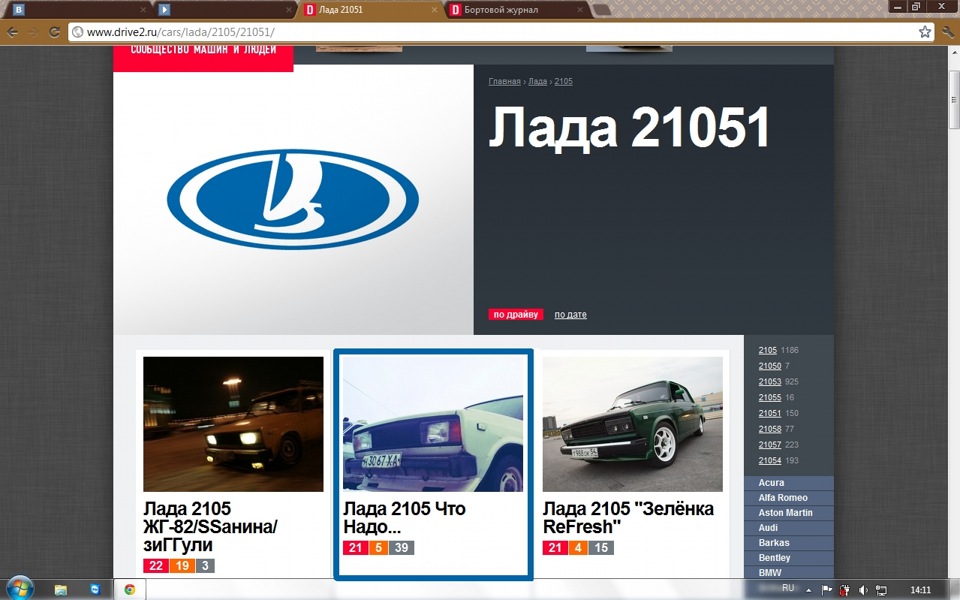Close the 'Лада 21051' tab
Screen dimensions: 960x600
tap(435, 10)
